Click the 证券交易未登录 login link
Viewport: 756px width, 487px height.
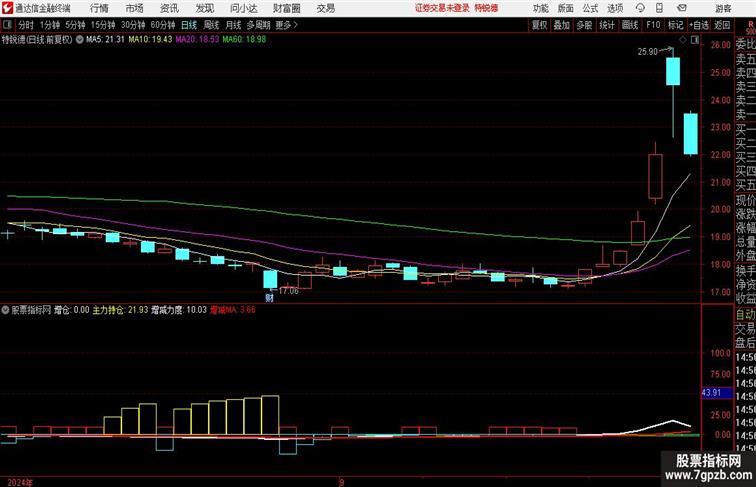coord(442,8)
